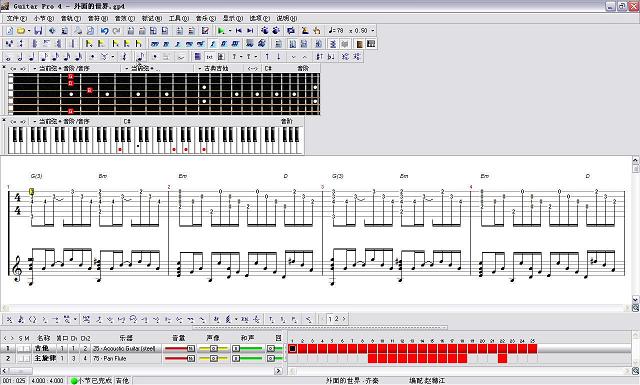
Task: Select the sixteenth note duration
Action: [x=56, y=57]
